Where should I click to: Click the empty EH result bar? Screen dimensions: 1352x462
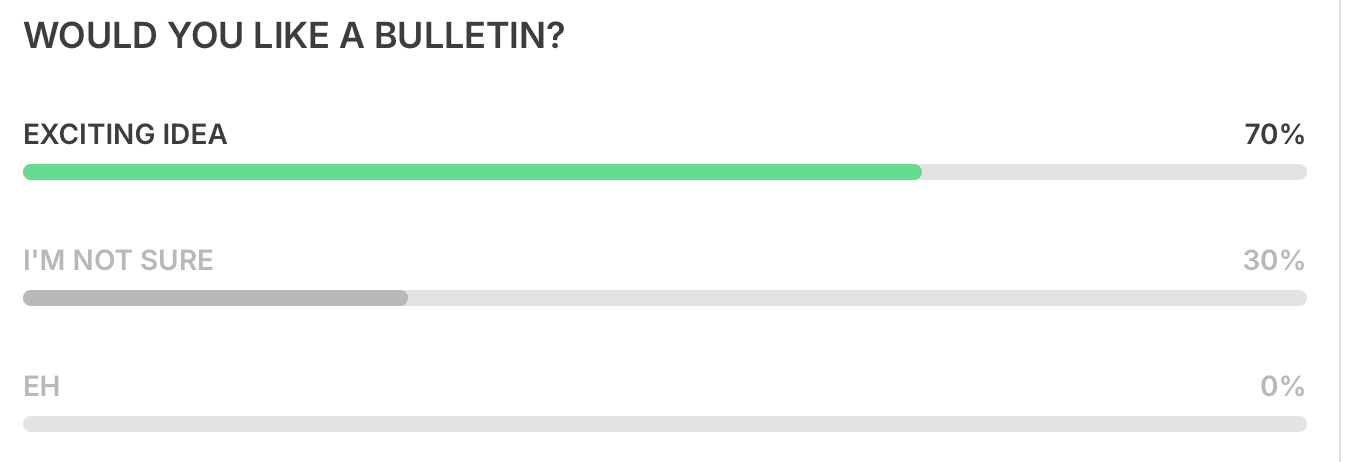point(665,424)
